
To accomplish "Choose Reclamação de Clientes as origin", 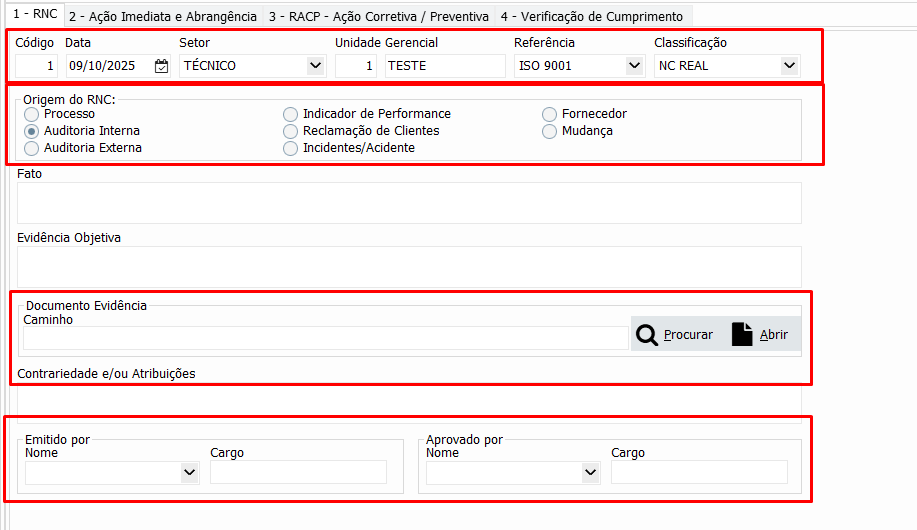I will pos(291,131).
